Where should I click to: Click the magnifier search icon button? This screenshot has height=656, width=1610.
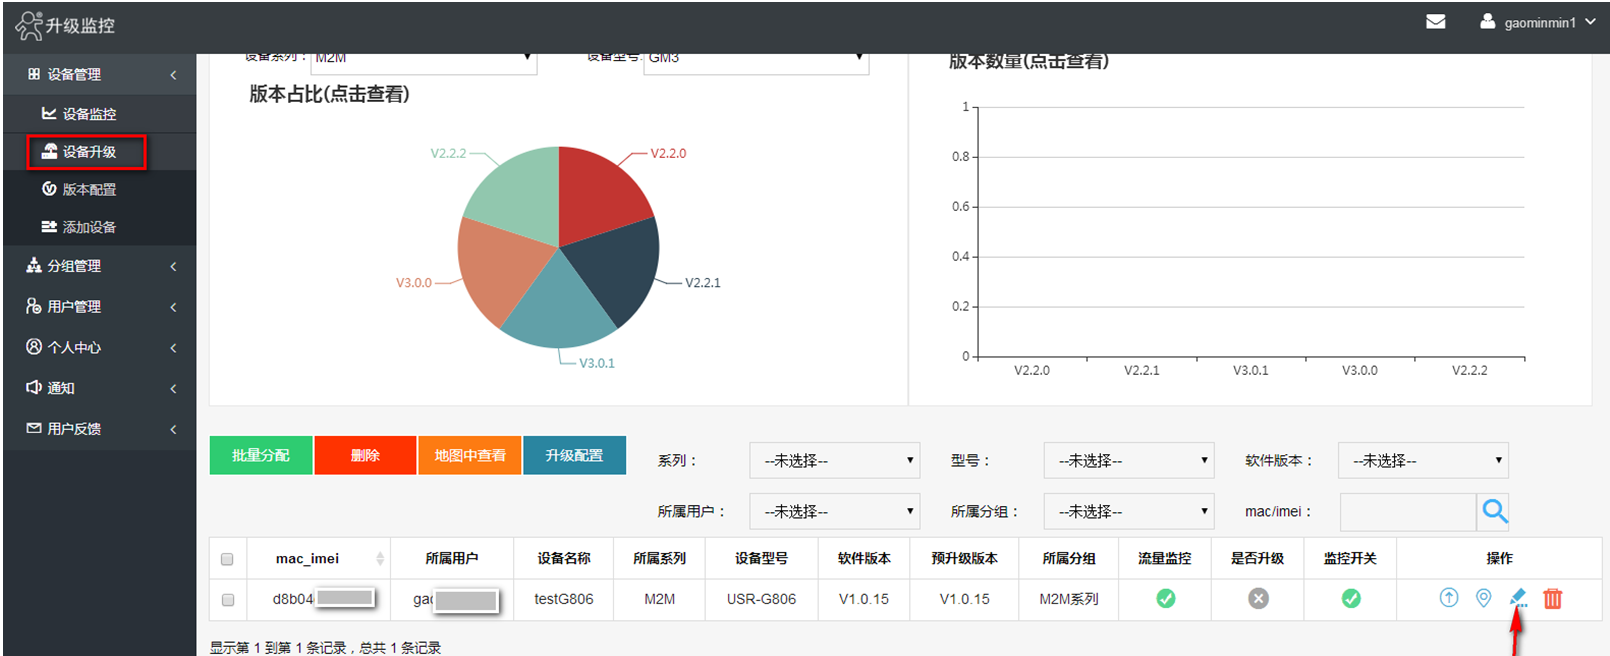[x=1494, y=511]
